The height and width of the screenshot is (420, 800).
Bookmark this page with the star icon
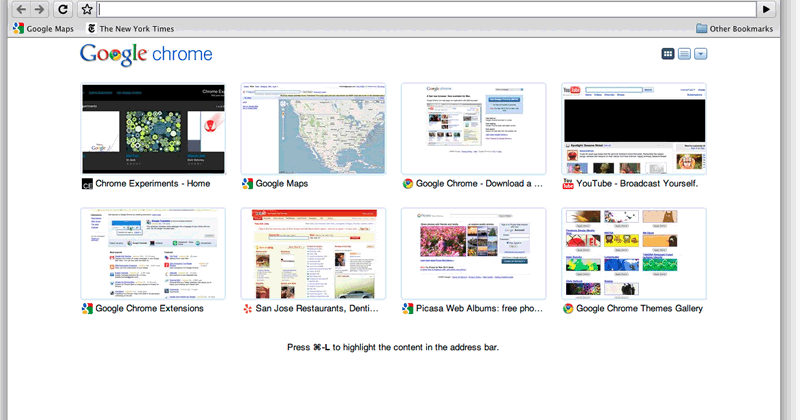coord(87,9)
